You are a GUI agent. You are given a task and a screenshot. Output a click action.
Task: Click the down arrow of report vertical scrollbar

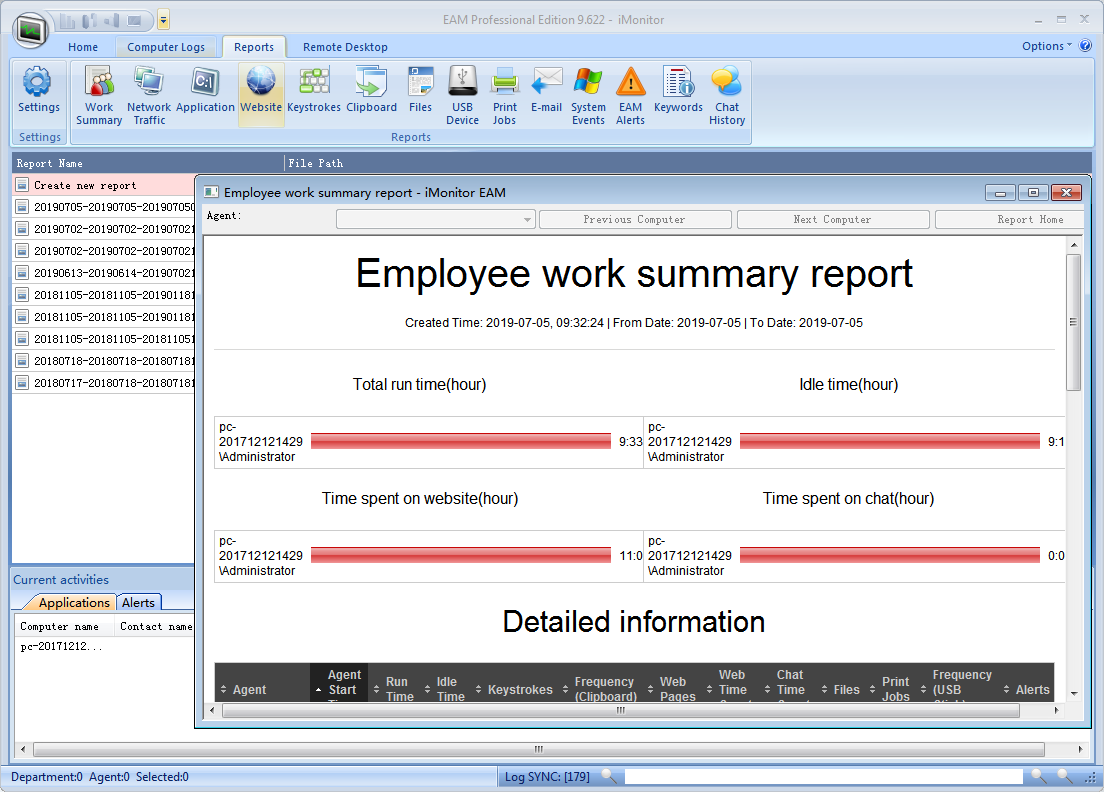(1074, 693)
